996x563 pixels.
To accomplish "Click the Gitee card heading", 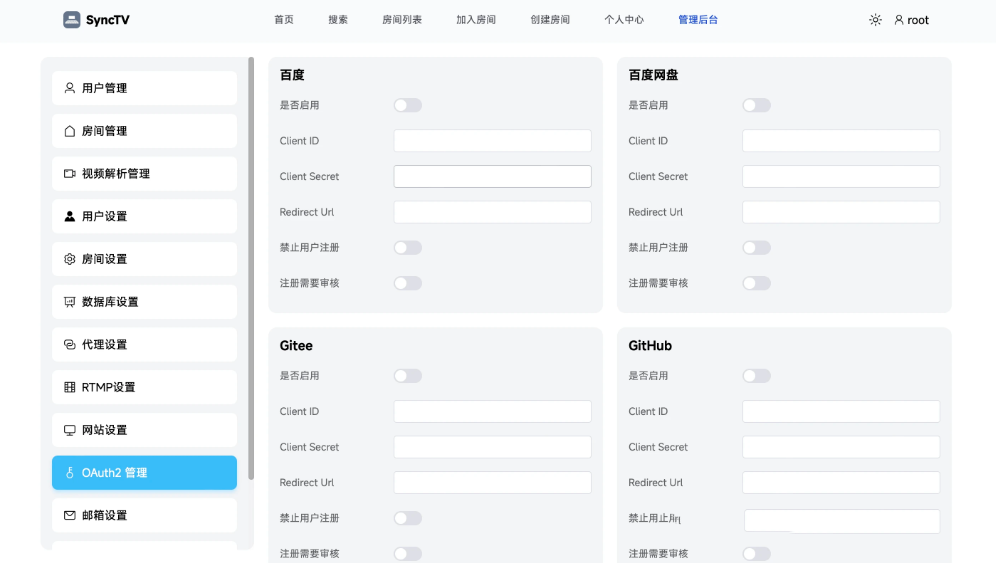I will click(x=296, y=346).
